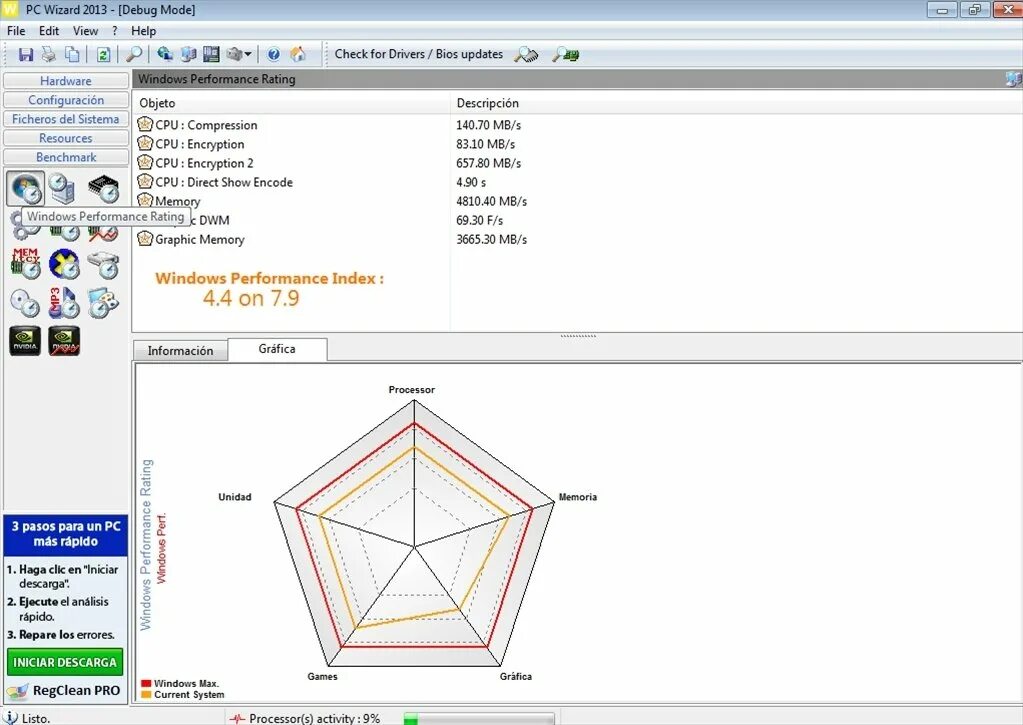This screenshot has width=1023, height=725.
Task: Open the Resources section
Action: click(x=65, y=138)
